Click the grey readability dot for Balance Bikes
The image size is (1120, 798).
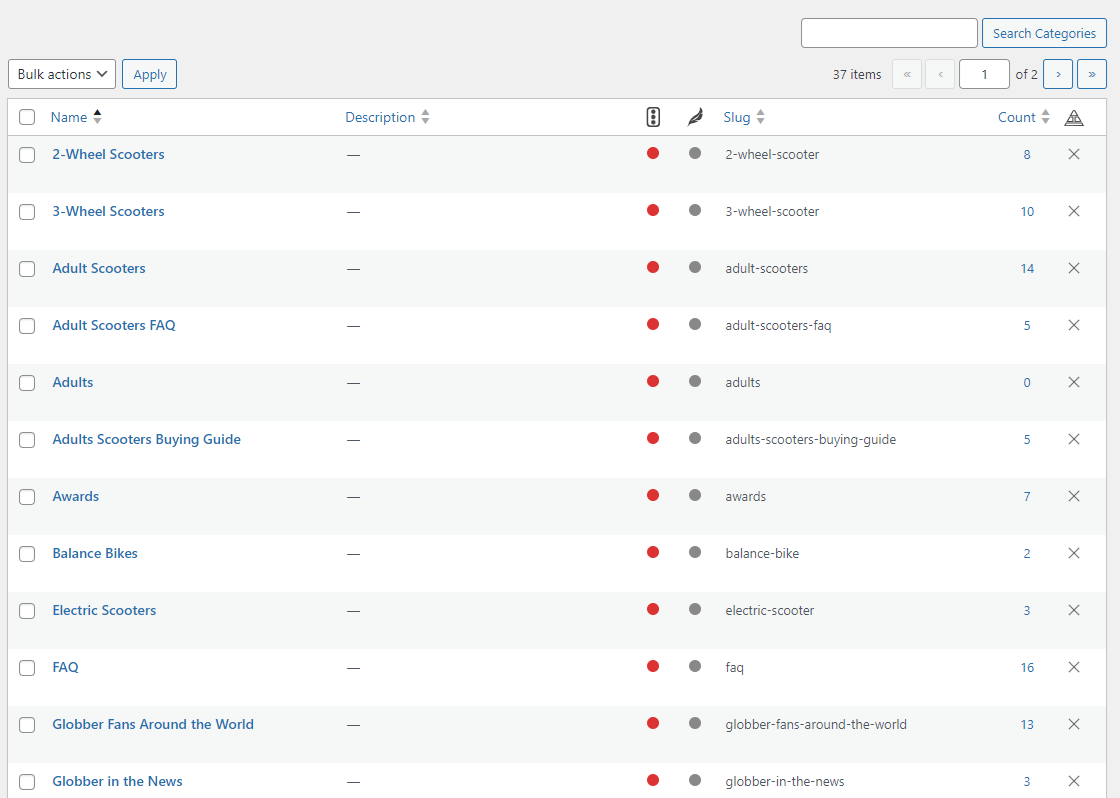click(x=695, y=552)
